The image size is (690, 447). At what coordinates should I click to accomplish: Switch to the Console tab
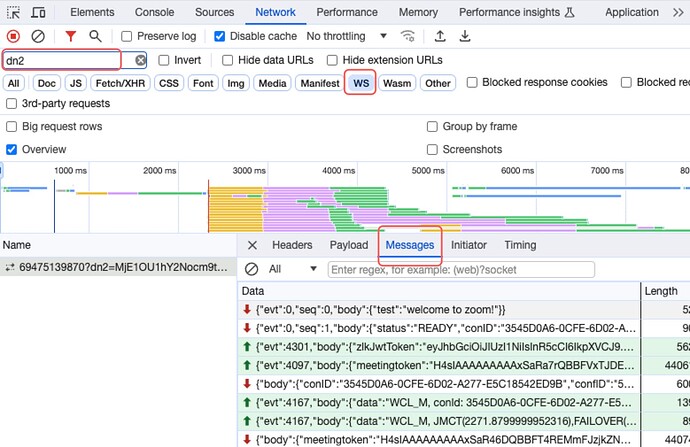tap(154, 12)
